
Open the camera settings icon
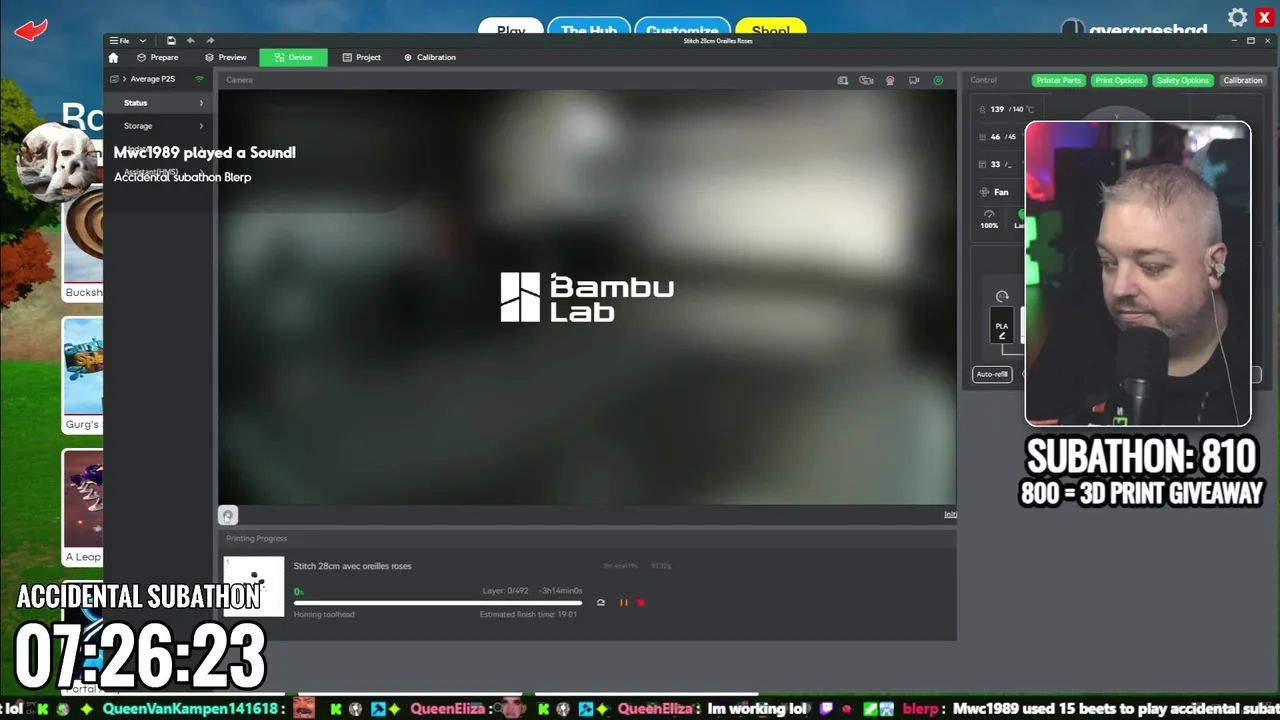[914, 80]
